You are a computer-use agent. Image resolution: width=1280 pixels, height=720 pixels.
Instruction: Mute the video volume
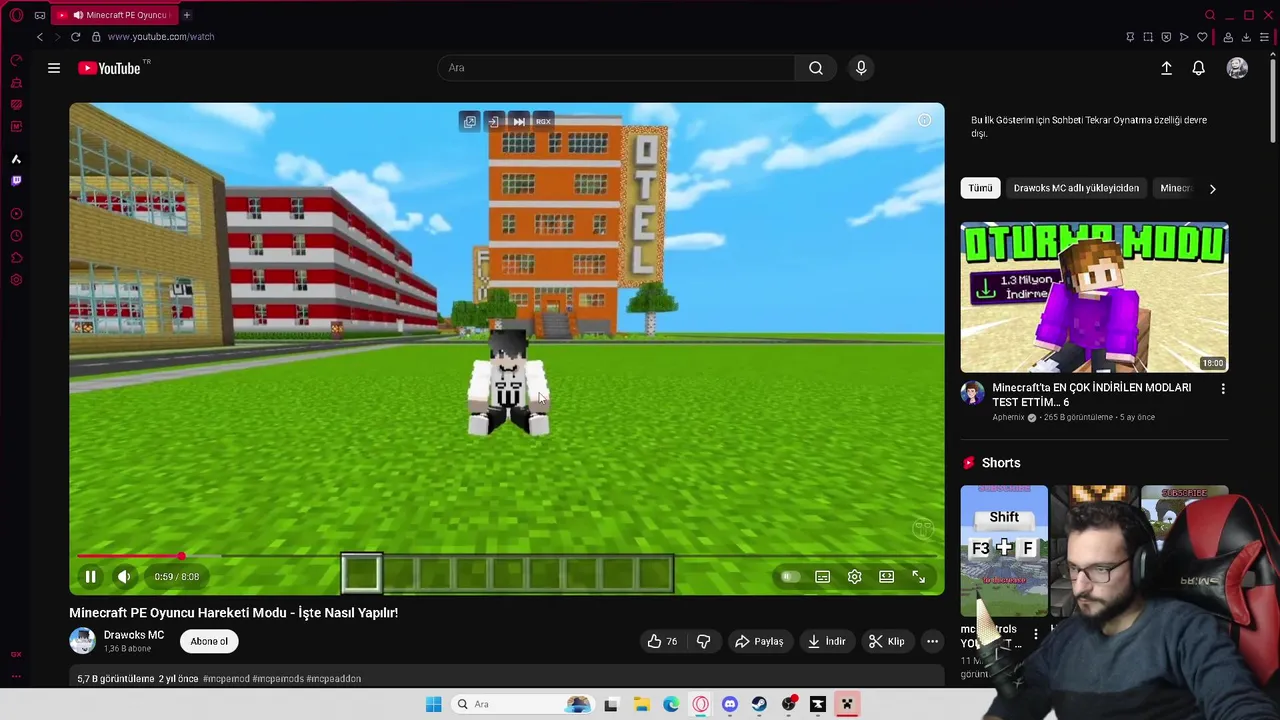pos(124,577)
